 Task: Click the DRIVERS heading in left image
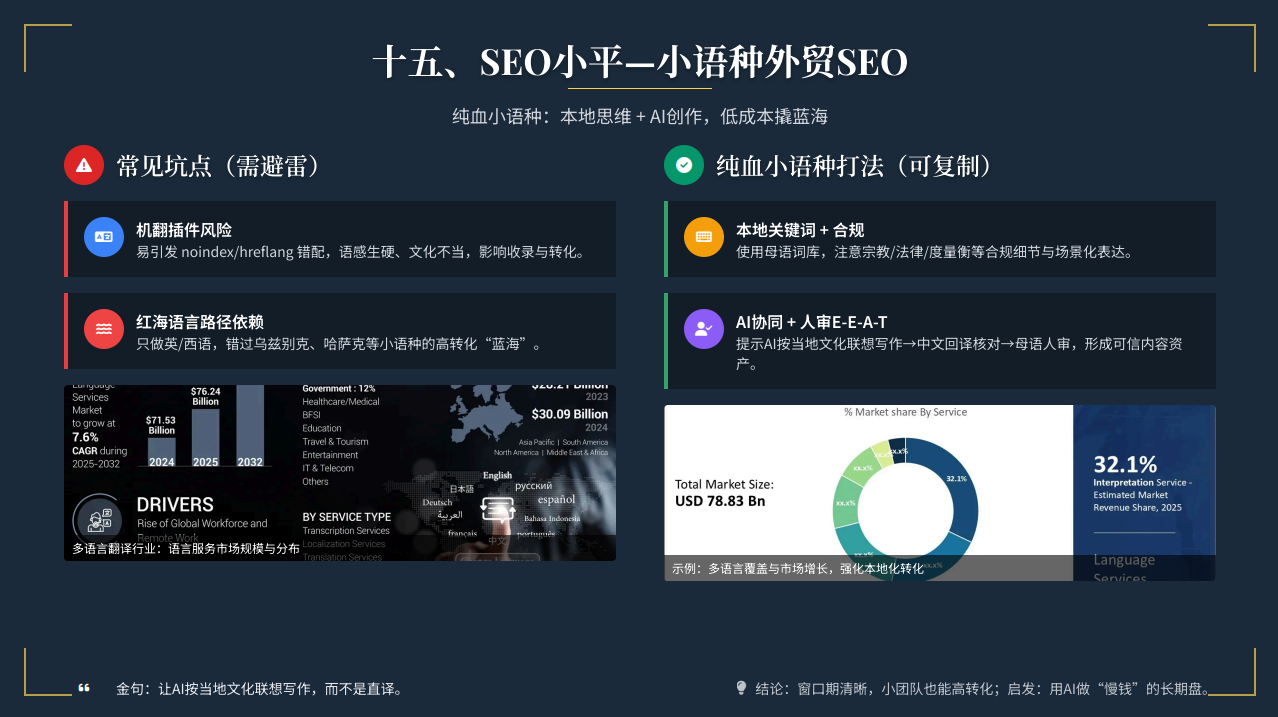click(x=175, y=505)
